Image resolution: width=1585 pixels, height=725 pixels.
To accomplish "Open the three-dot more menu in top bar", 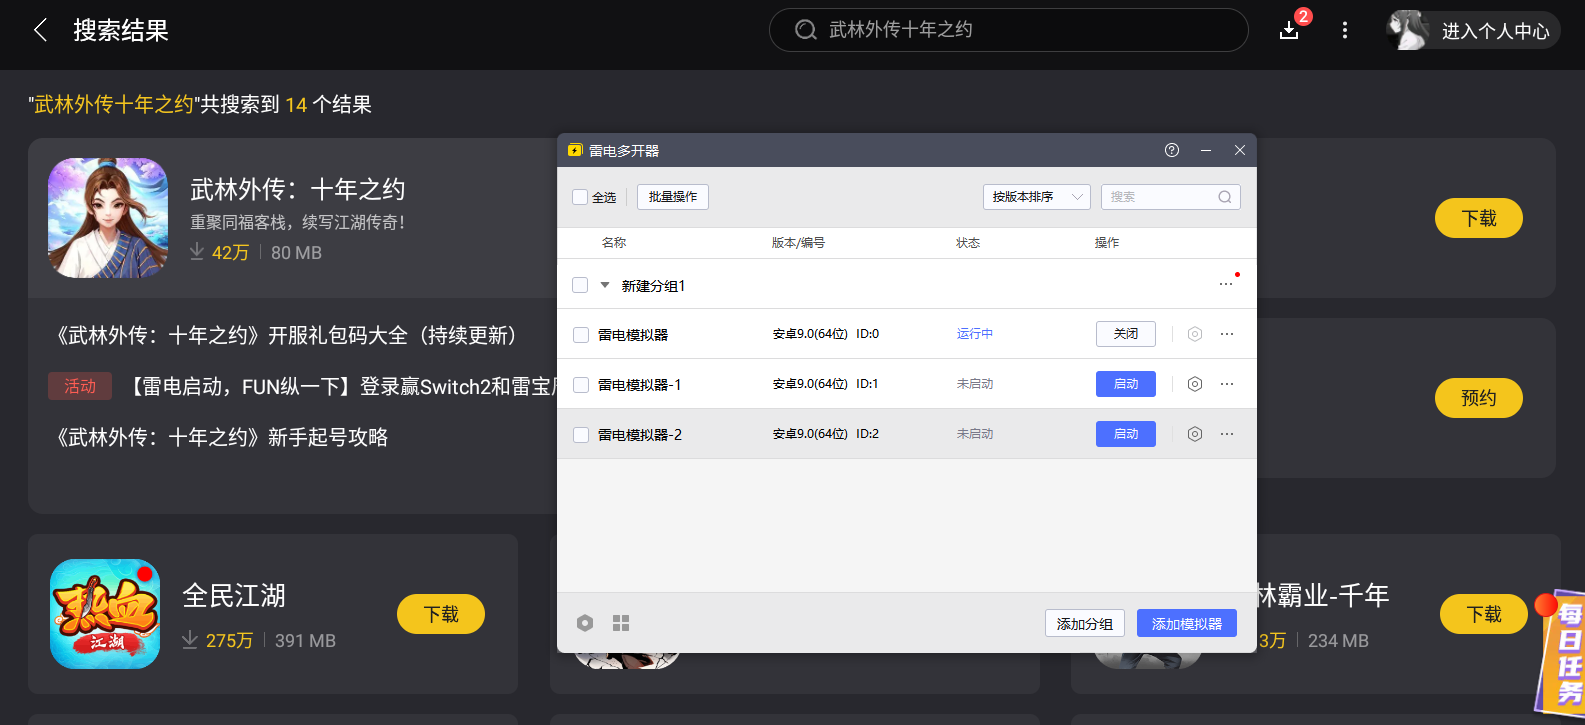I will tap(1345, 30).
